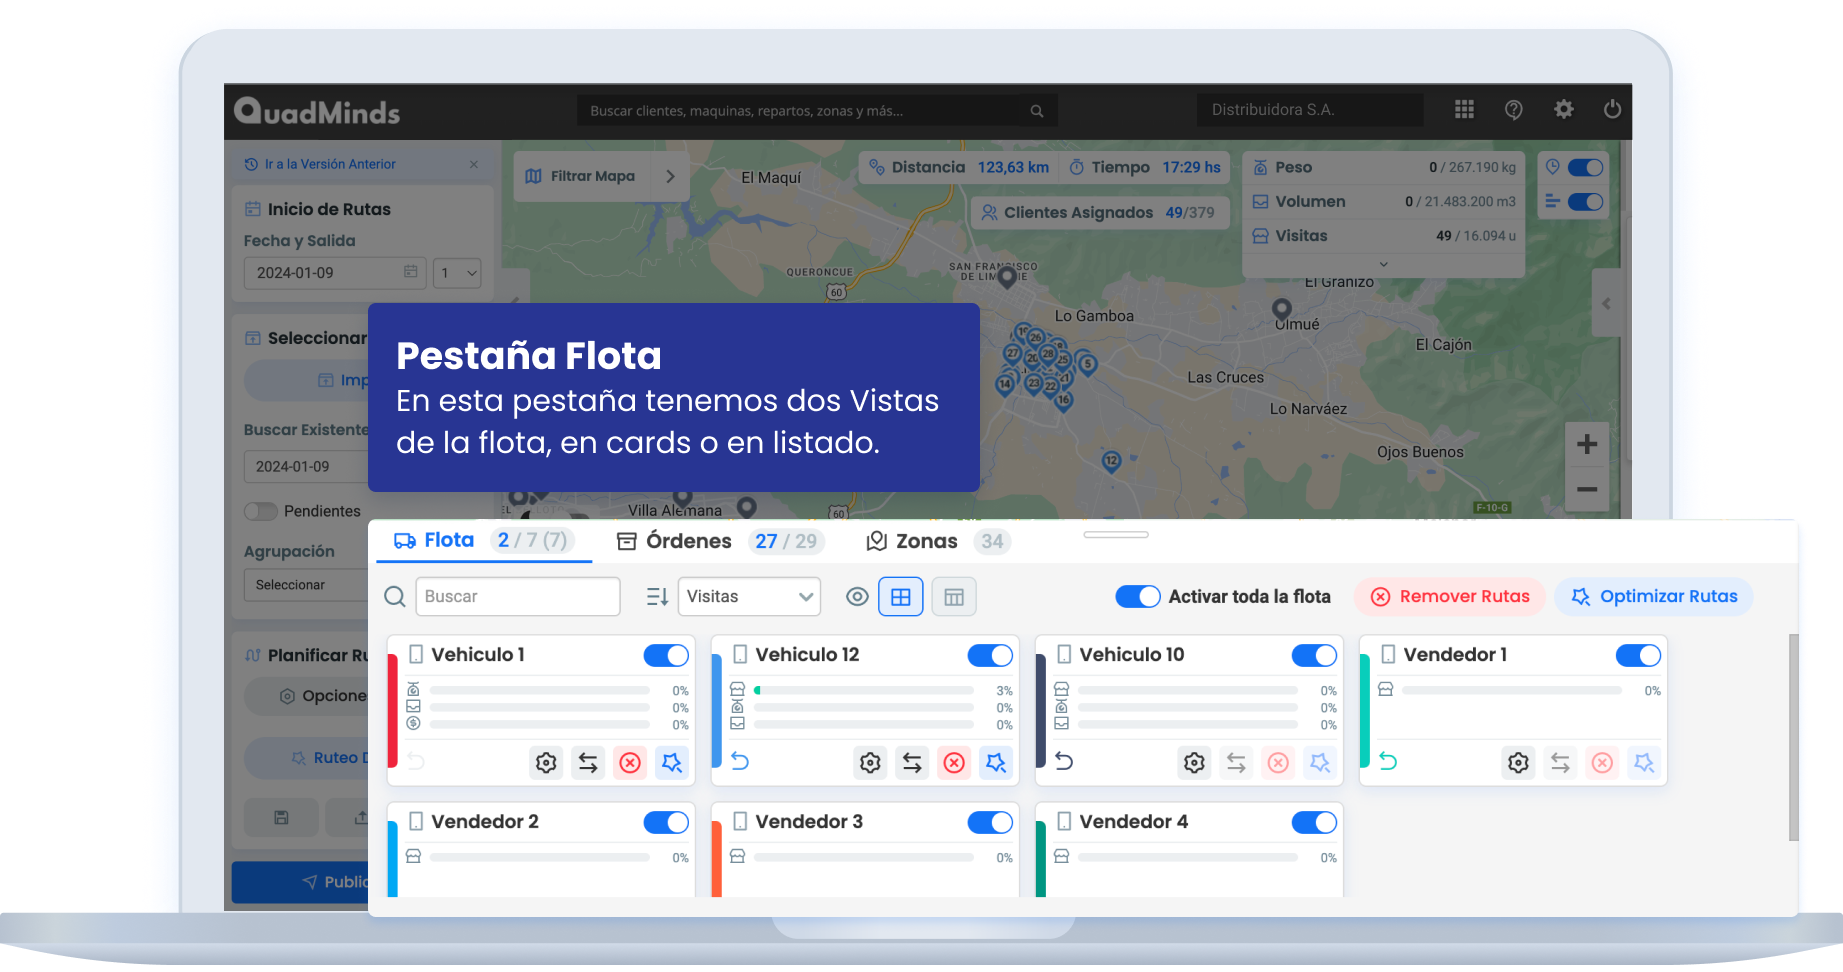
Task: Click the Vehiculo 12 visits progress bar
Action: tap(864, 690)
